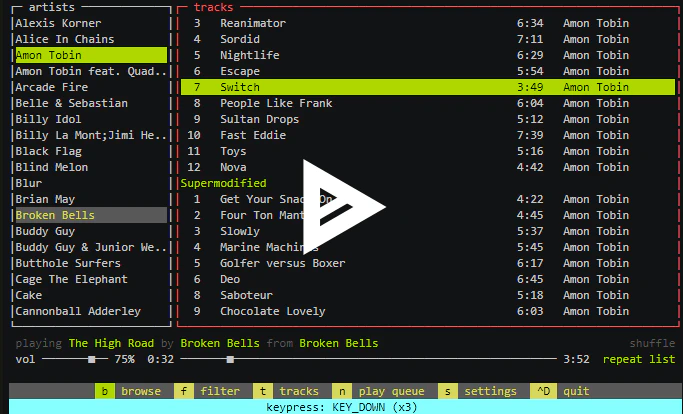Viewport: 683px width, 414px height.
Task: Click the playback progress slider handle
Action: coord(230,360)
